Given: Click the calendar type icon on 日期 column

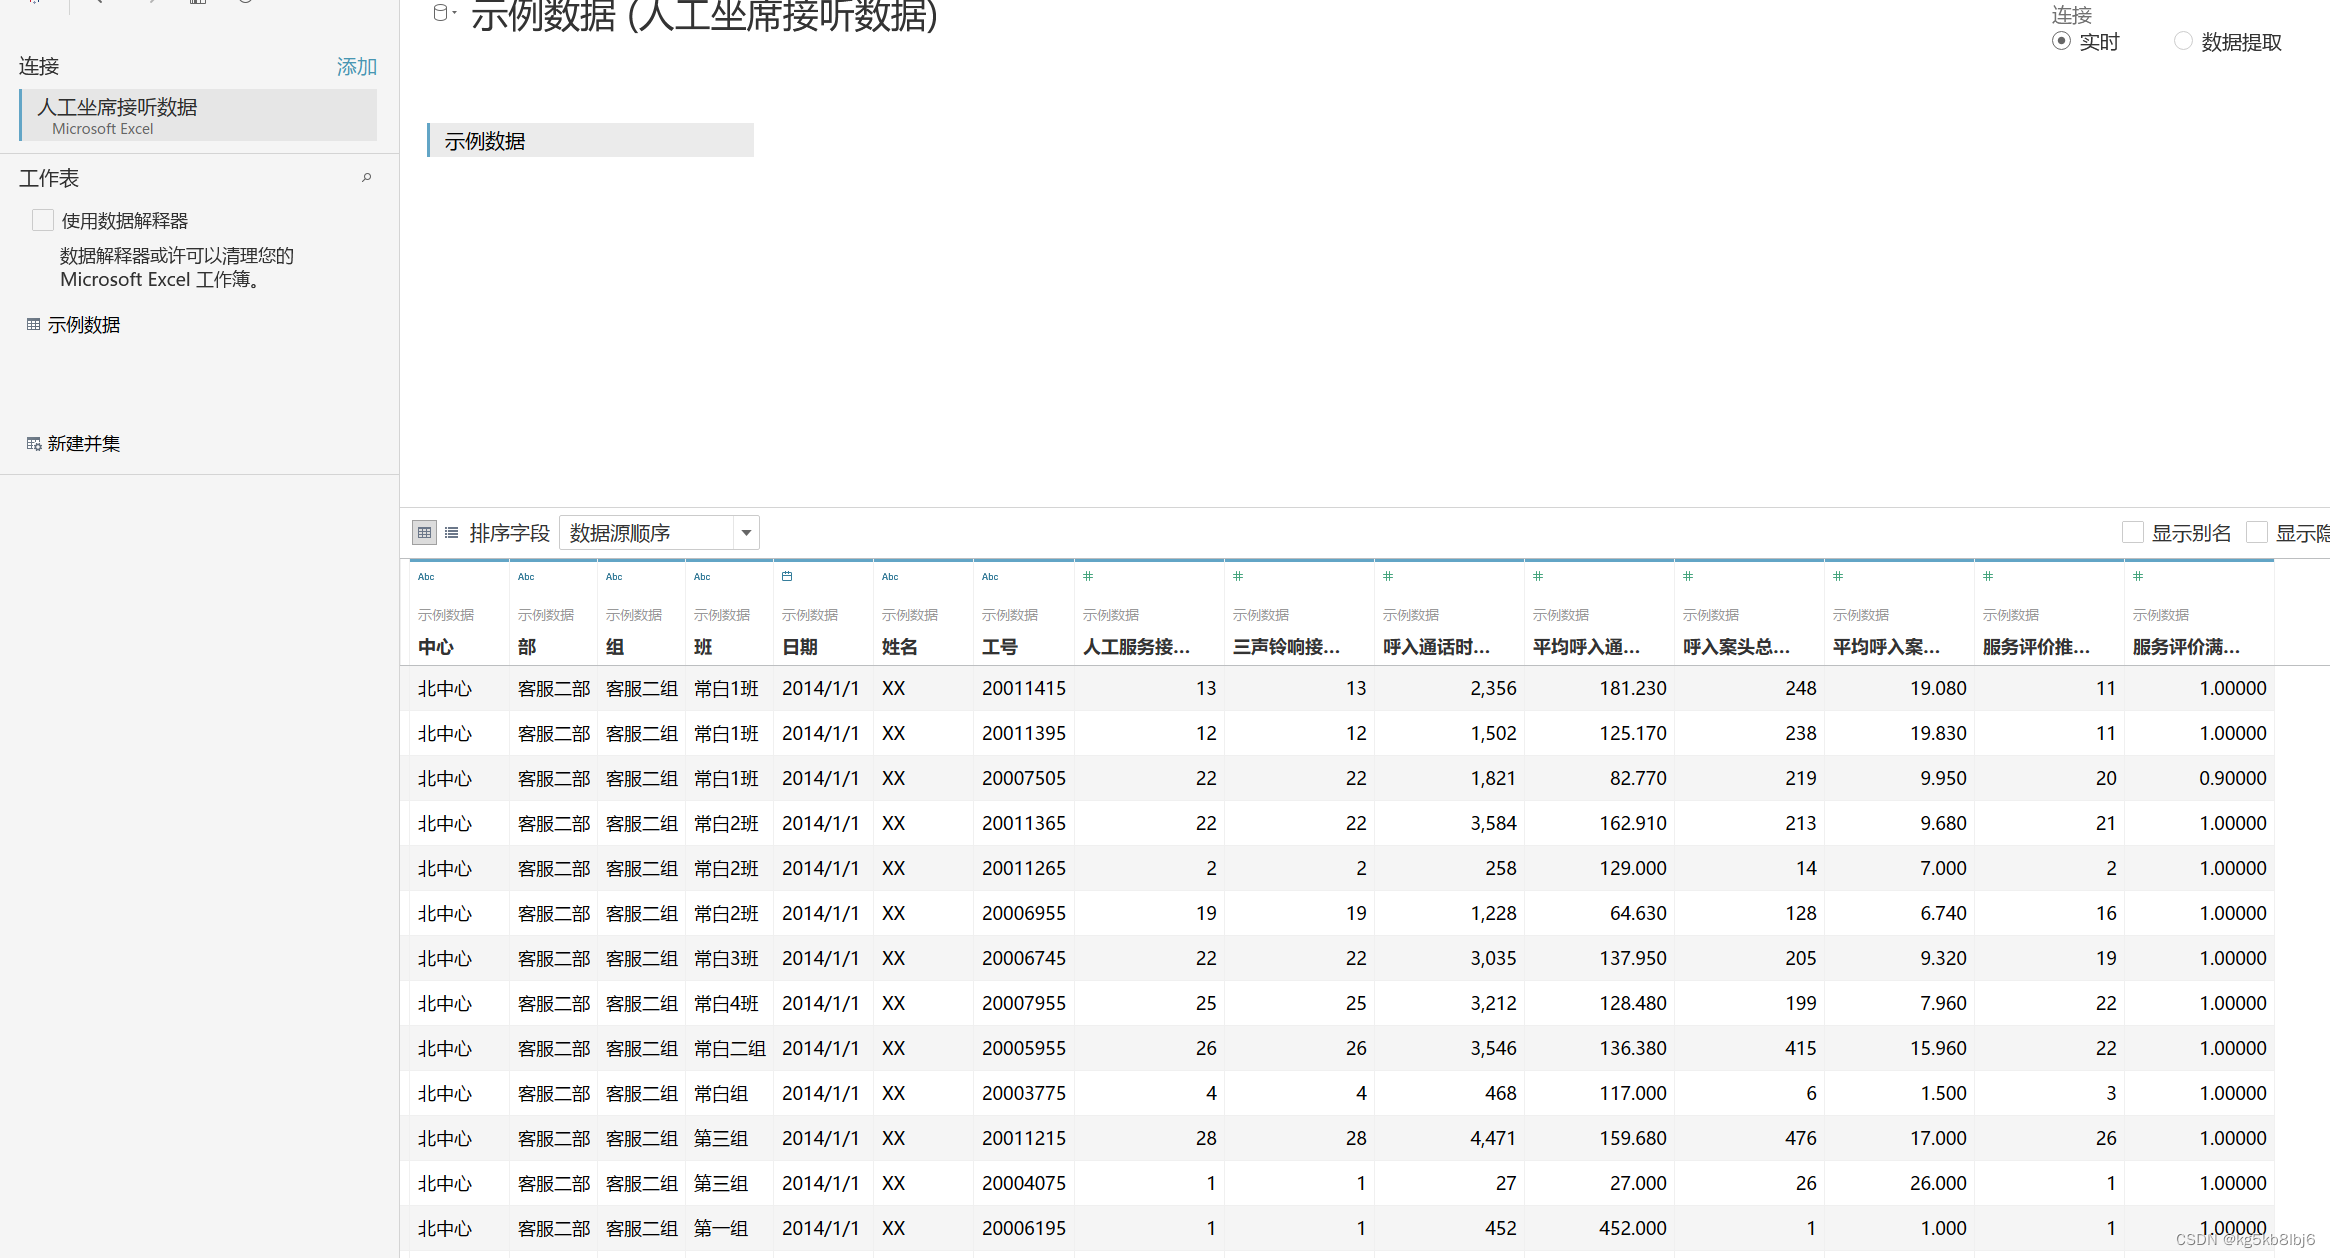Looking at the screenshot, I should (x=787, y=576).
